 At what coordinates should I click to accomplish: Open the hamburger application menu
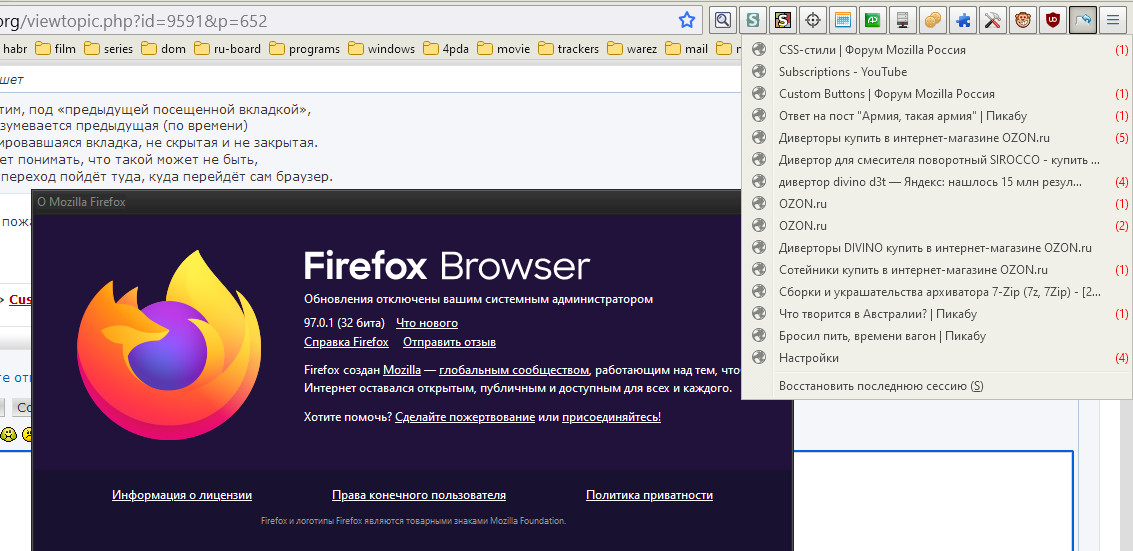1112,20
